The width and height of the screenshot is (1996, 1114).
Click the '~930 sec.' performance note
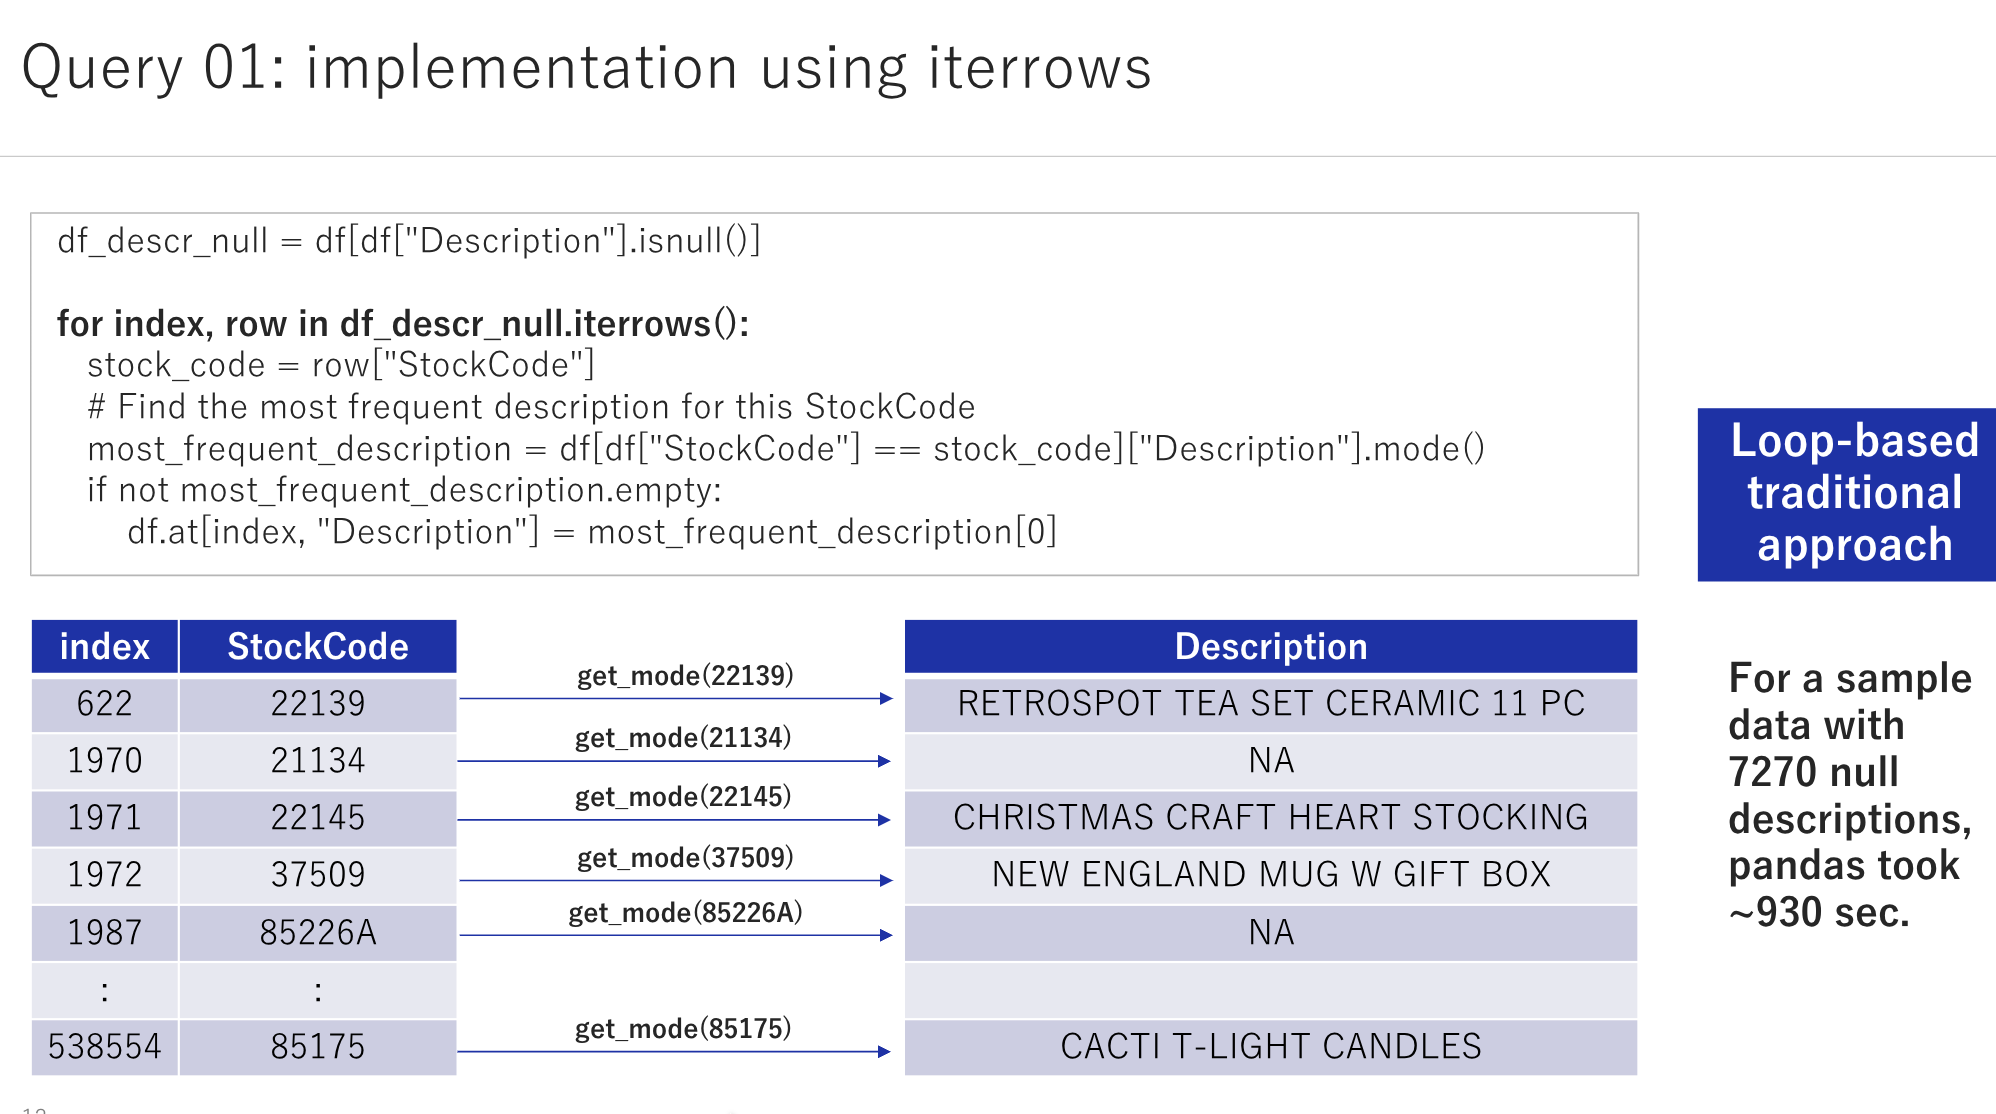pos(1818,912)
